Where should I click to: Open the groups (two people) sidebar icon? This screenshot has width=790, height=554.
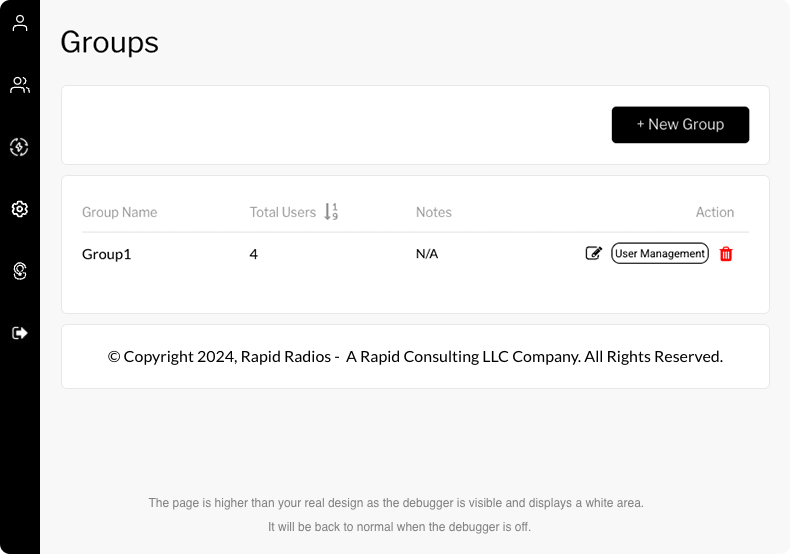(20, 85)
